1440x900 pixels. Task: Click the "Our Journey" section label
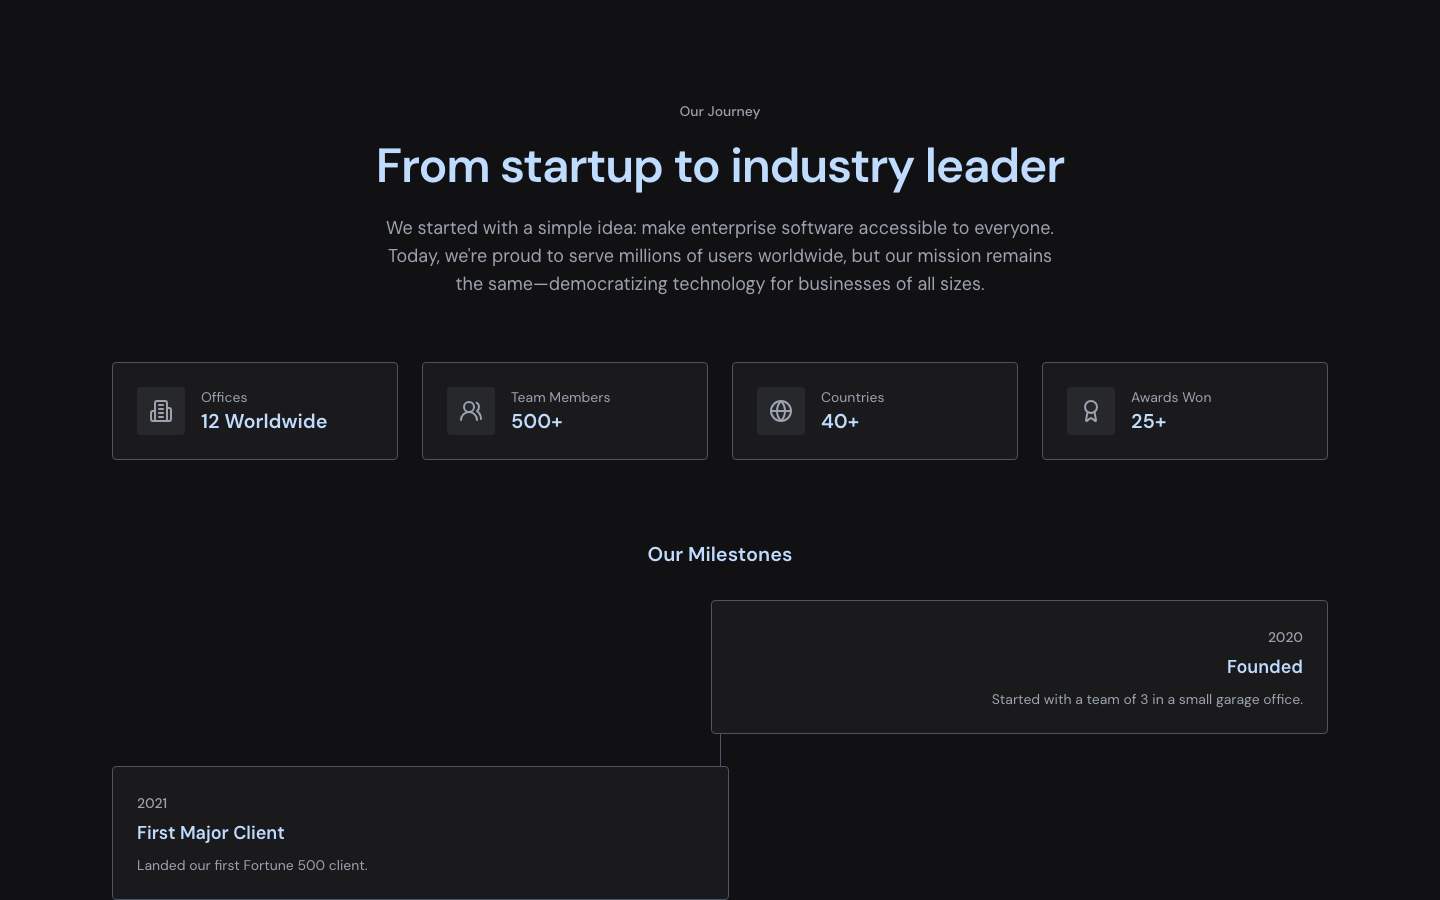coord(720,111)
